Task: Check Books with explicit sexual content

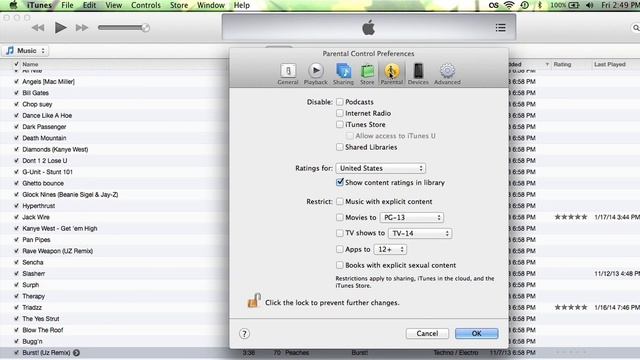Action: 339,265
